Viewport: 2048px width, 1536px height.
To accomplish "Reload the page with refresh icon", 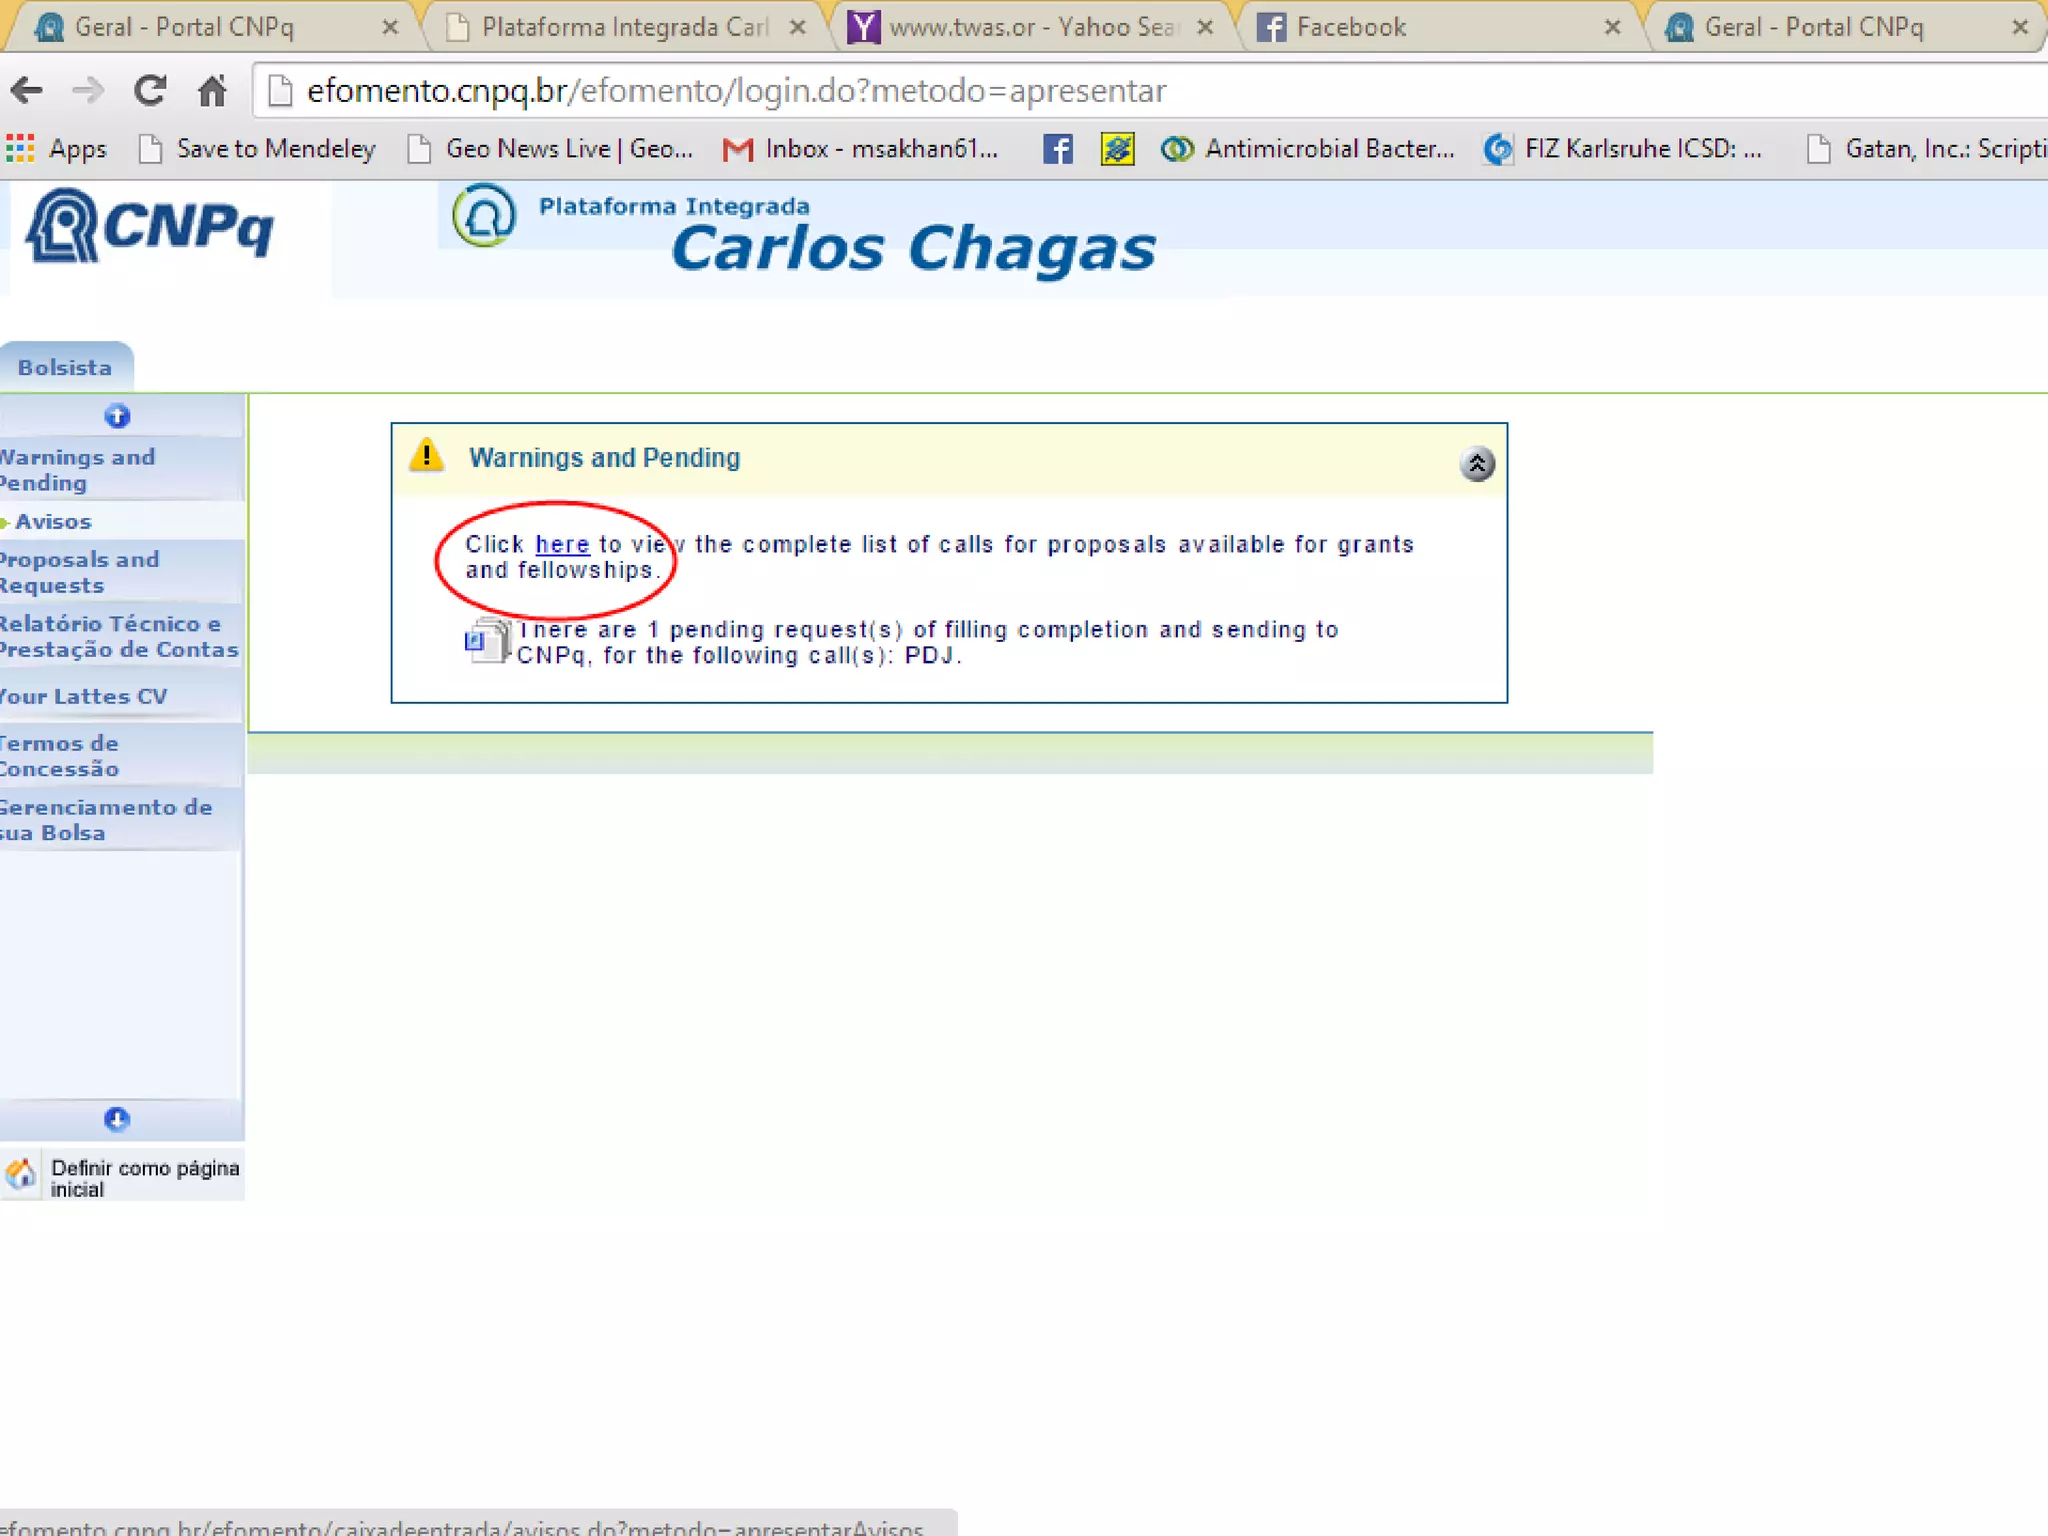I will tap(150, 91).
